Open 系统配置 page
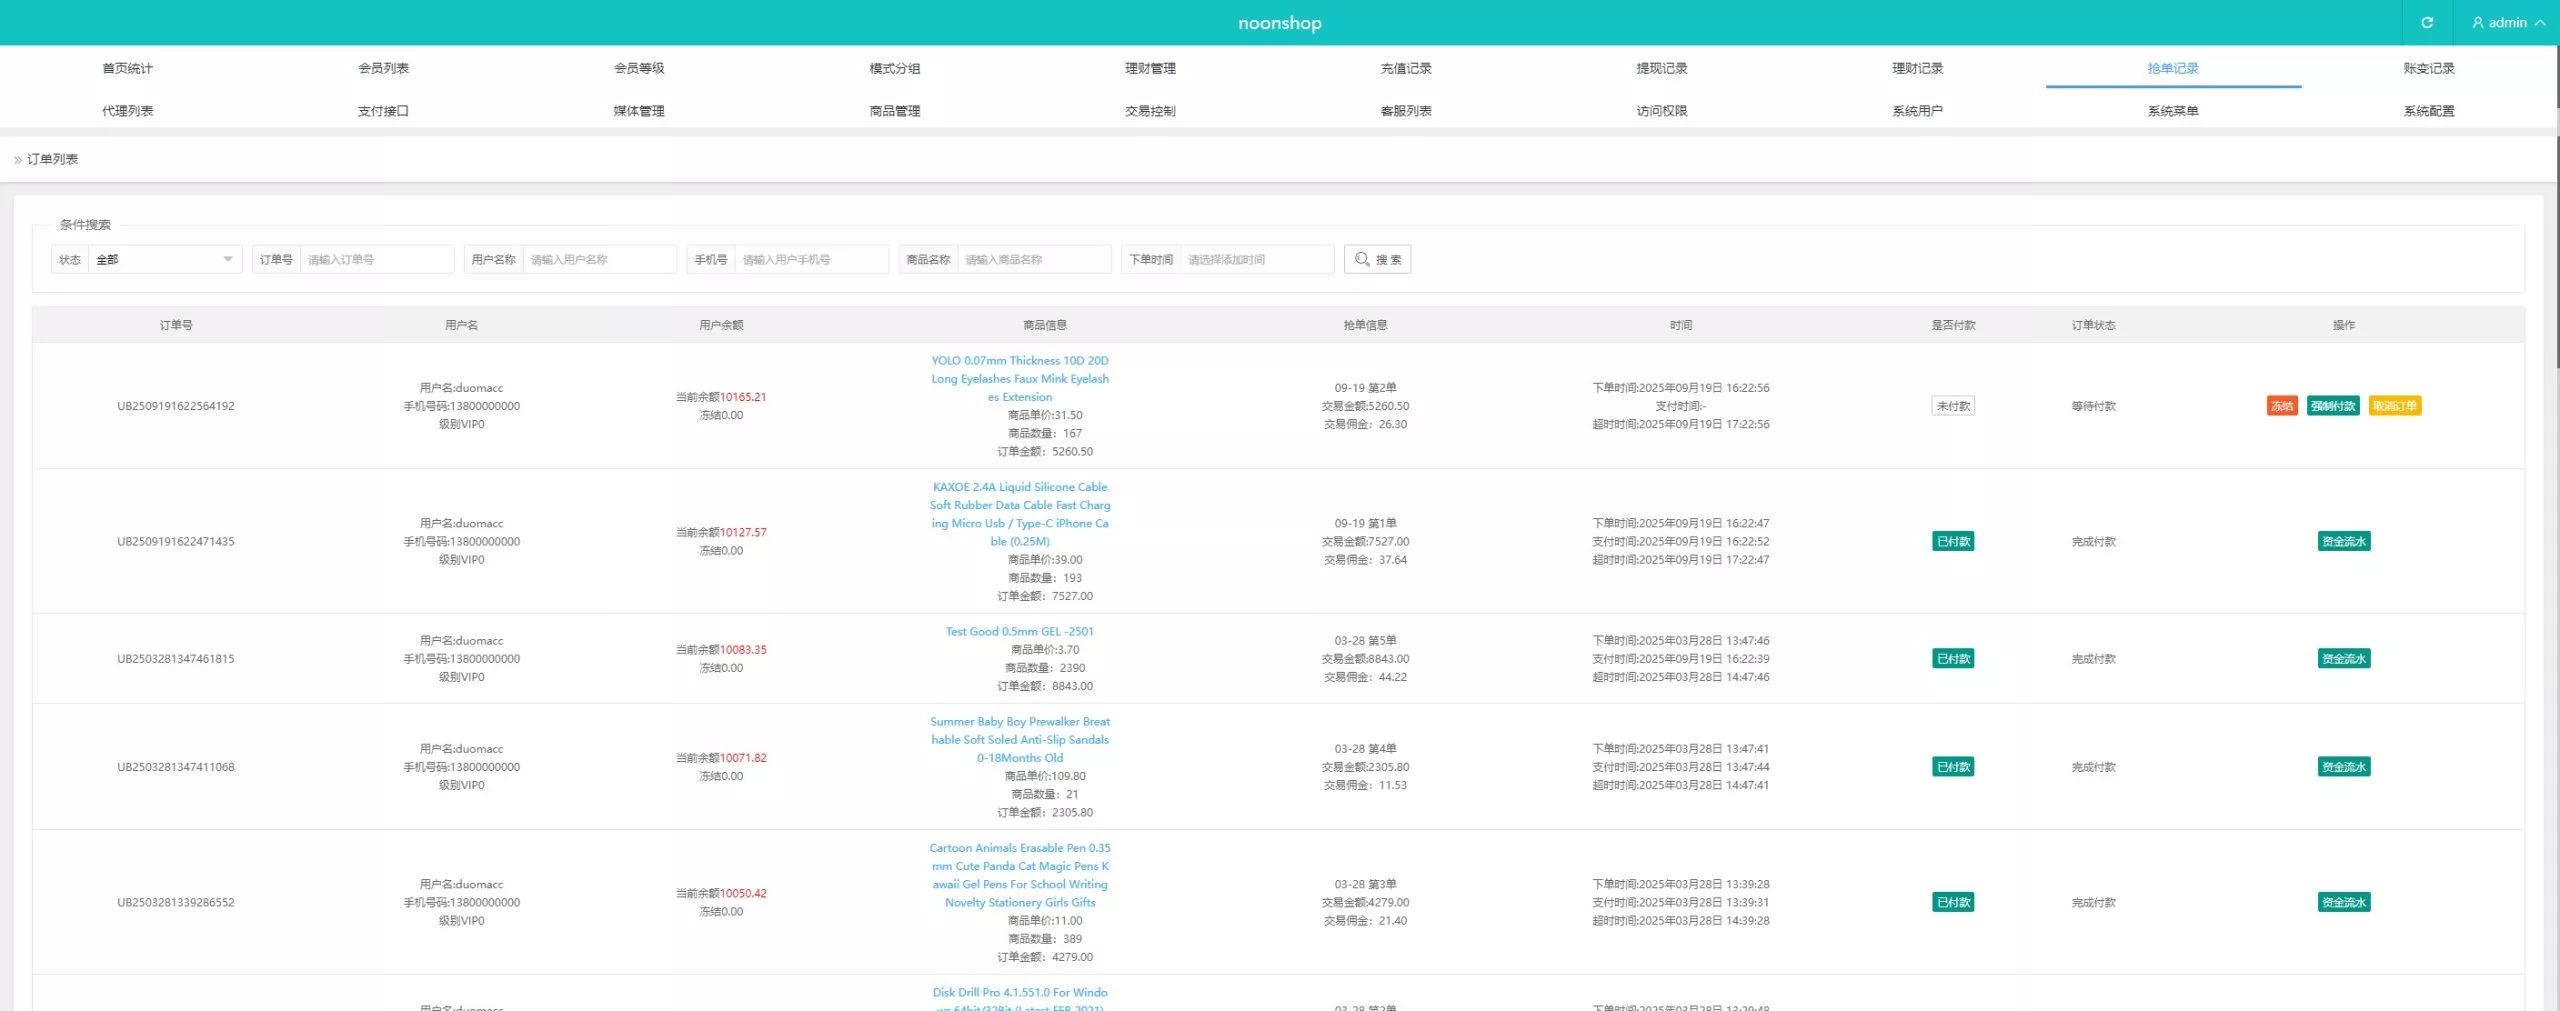 pyautogui.click(x=2429, y=111)
